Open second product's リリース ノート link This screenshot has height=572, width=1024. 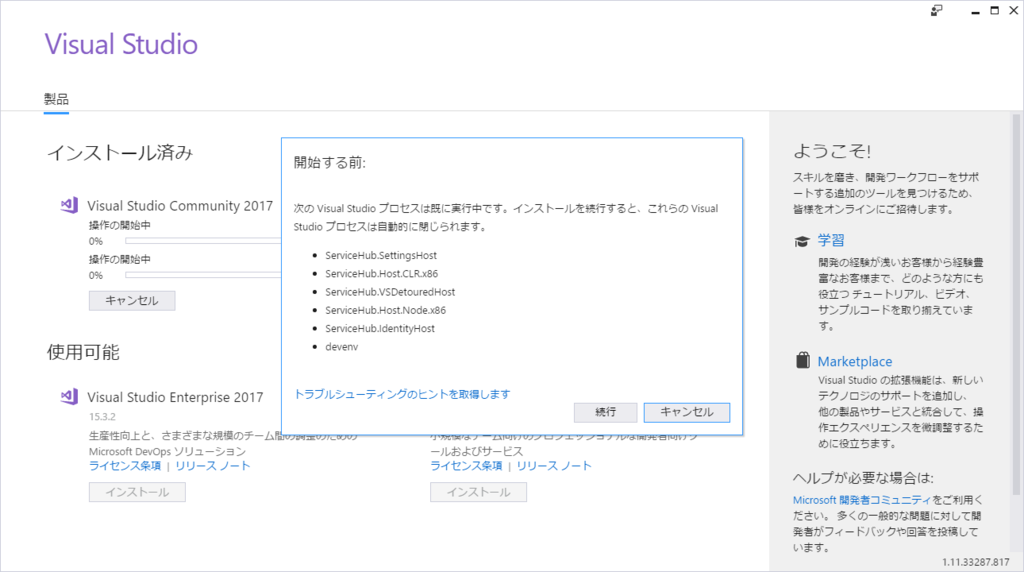coord(554,466)
